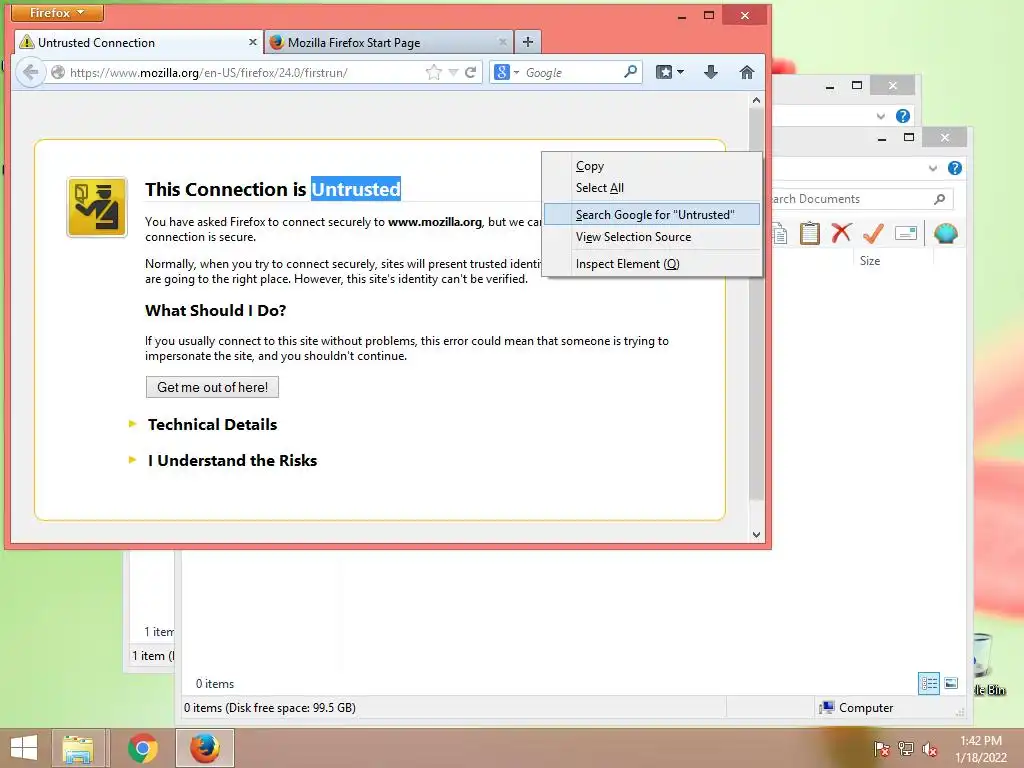This screenshot has height=768, width=1024.
Task: Open the Action Center flag tray icon
Action: tap(881, 748)
